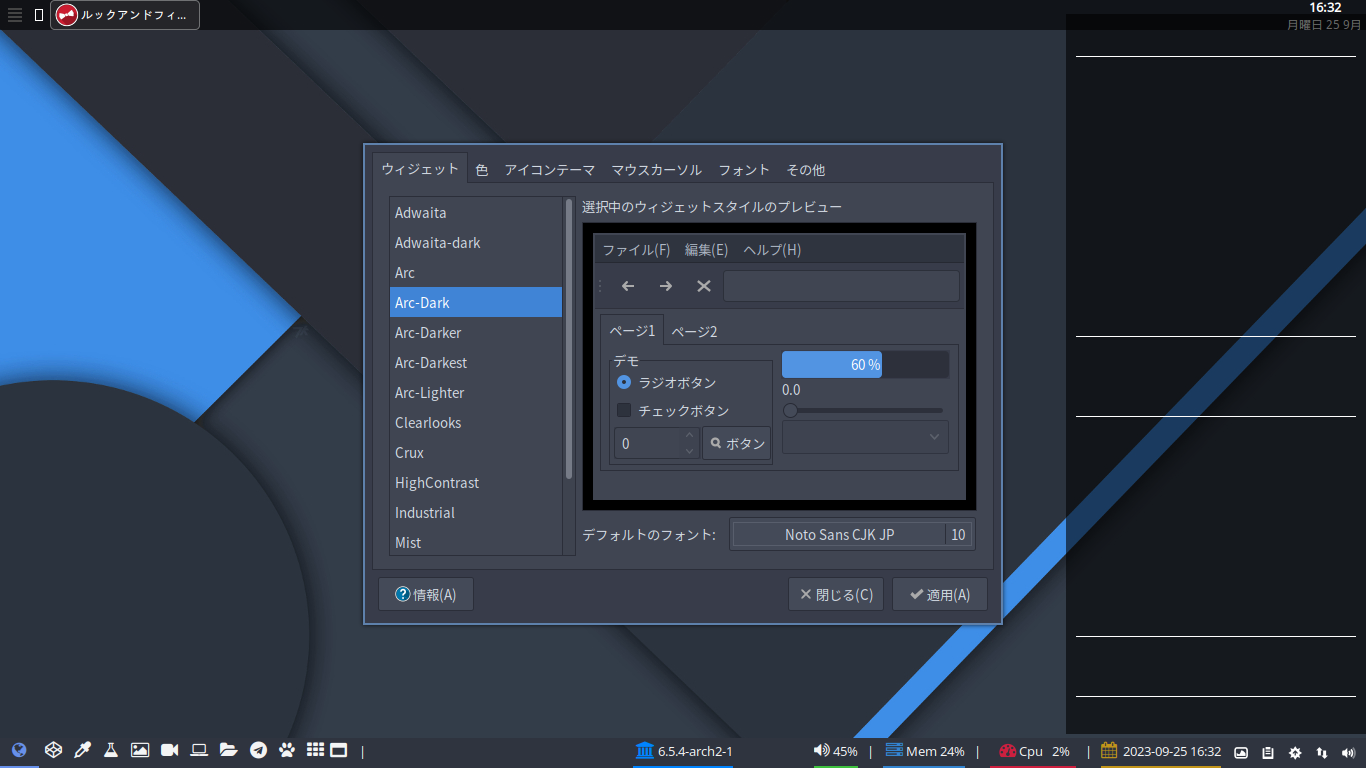This screenshot has height=768, width=1366.
Task: Open the hamburger menu in top panel
Action: pyautogui.click(x=15, y=15)
